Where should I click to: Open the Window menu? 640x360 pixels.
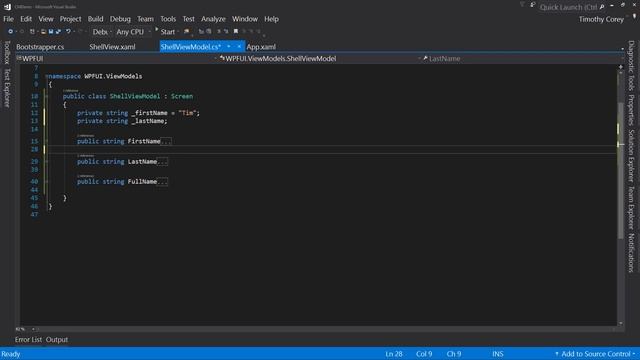245,19
